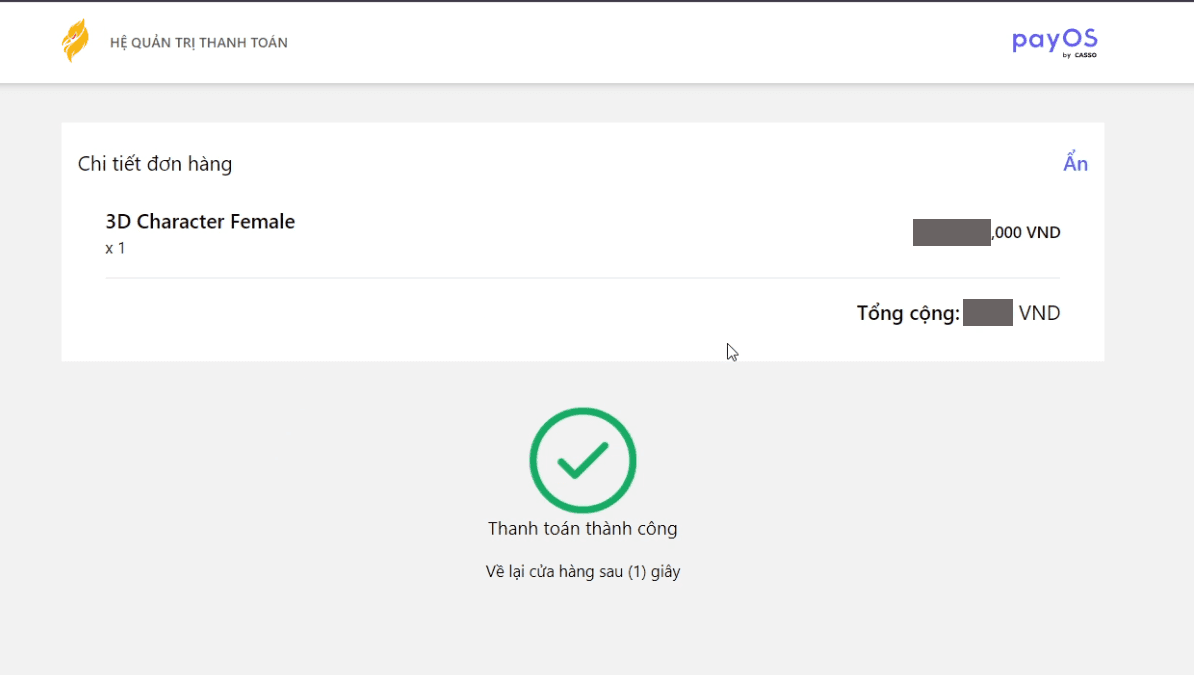The width and height of the screenshot is (1194, 675).
Task: Select the 3D Character Female item name
Action: point(200,222)
